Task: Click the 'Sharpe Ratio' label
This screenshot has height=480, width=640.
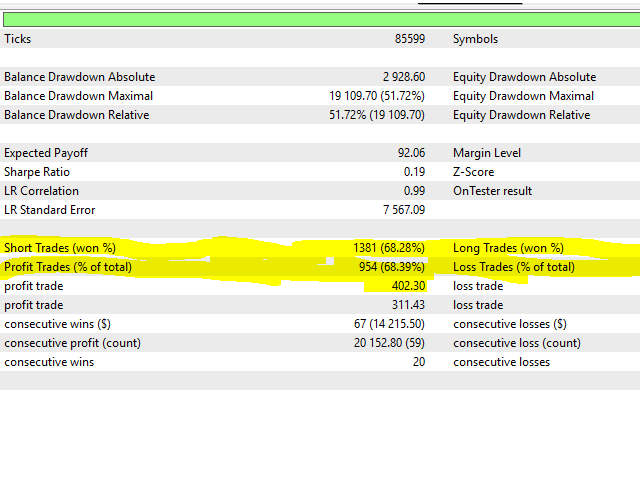Action: pos(37,172)
